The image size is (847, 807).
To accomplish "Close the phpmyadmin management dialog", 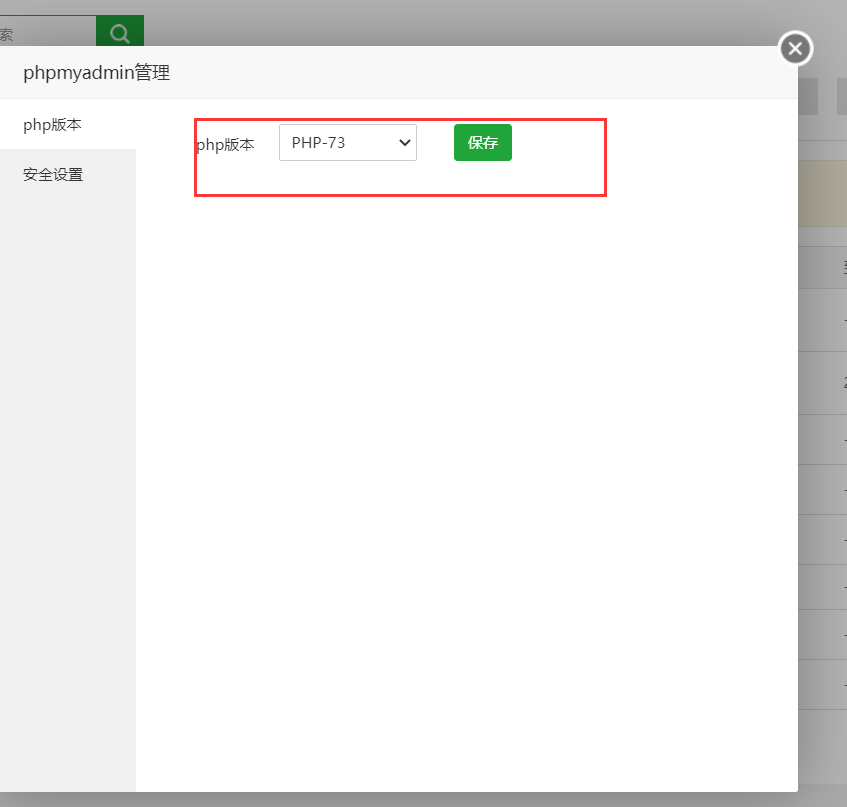I will pos(795,49).
